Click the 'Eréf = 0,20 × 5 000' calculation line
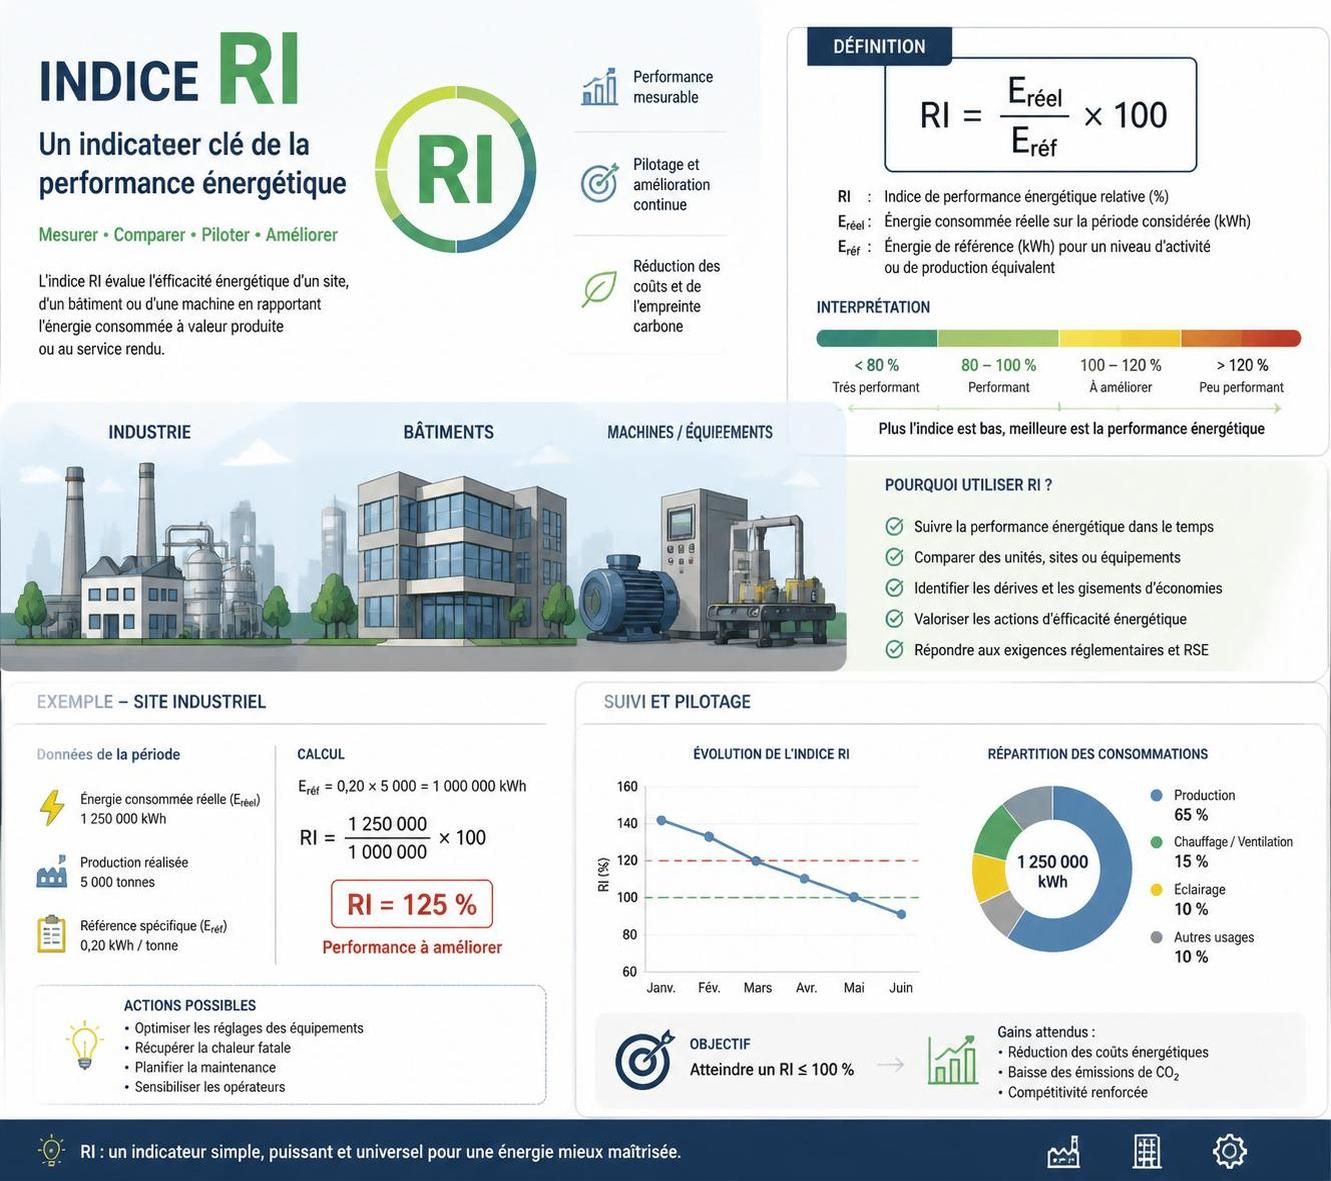The height and width of the screenshot is (1181, 1331). [412, 787]
